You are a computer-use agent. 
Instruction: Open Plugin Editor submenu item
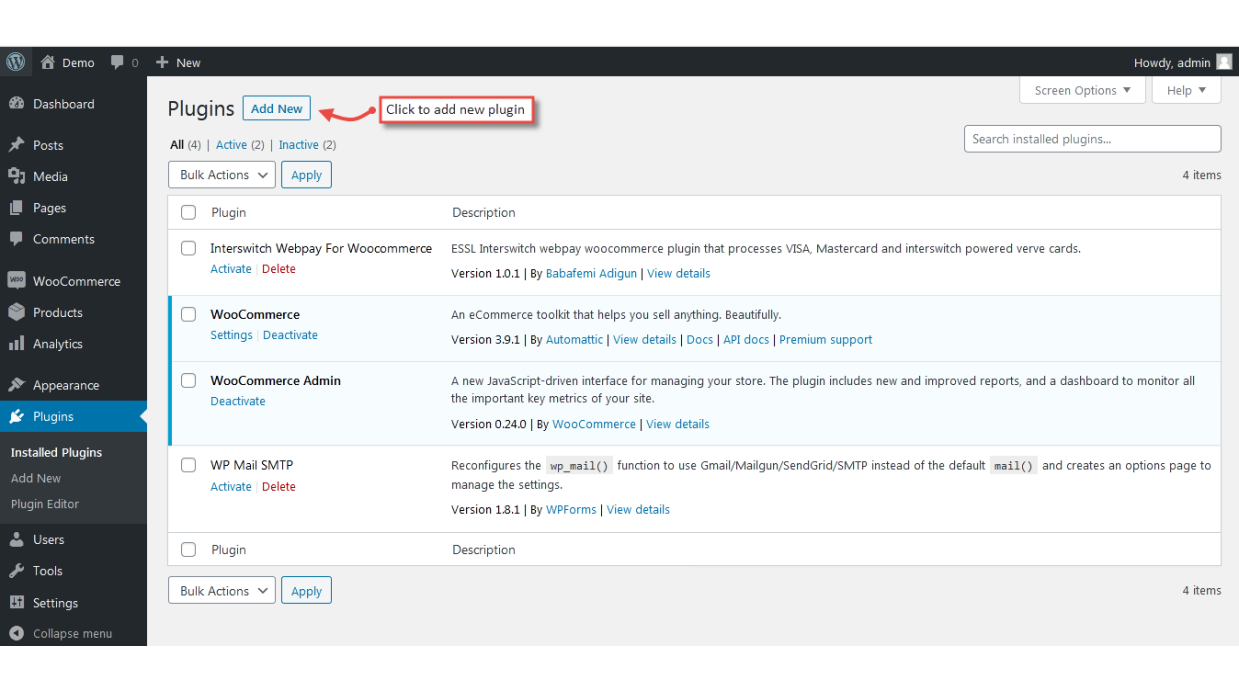(x=45, y=504)
